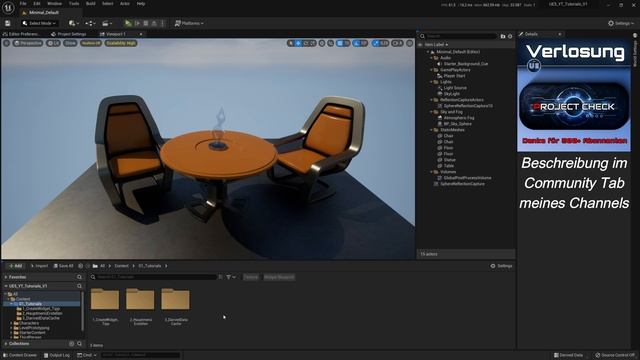Image resolution: width=640 pixels, height=360 pixels.
Task: Open the Platforms dropdown
Action: [x=189, y=23]
